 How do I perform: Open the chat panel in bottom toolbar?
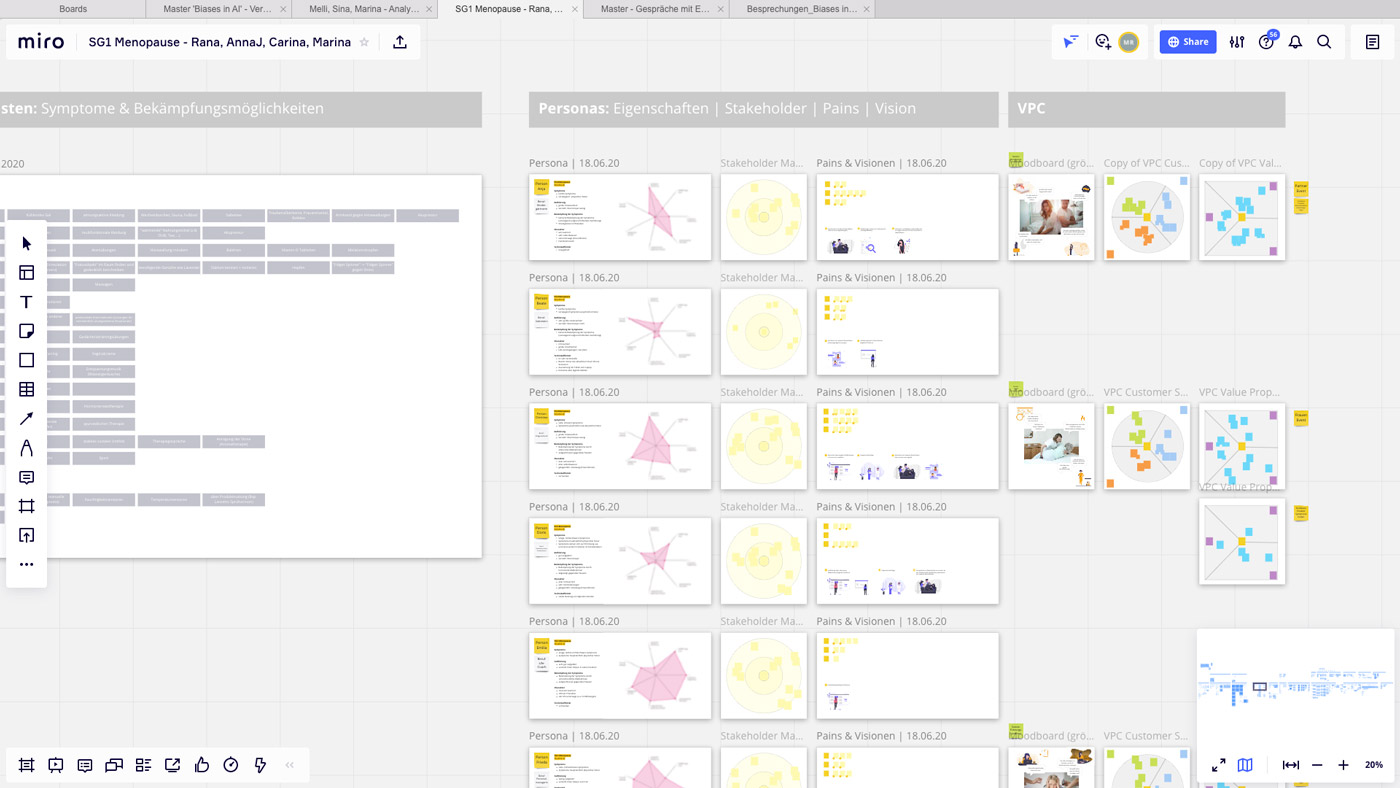pos(114,765)
